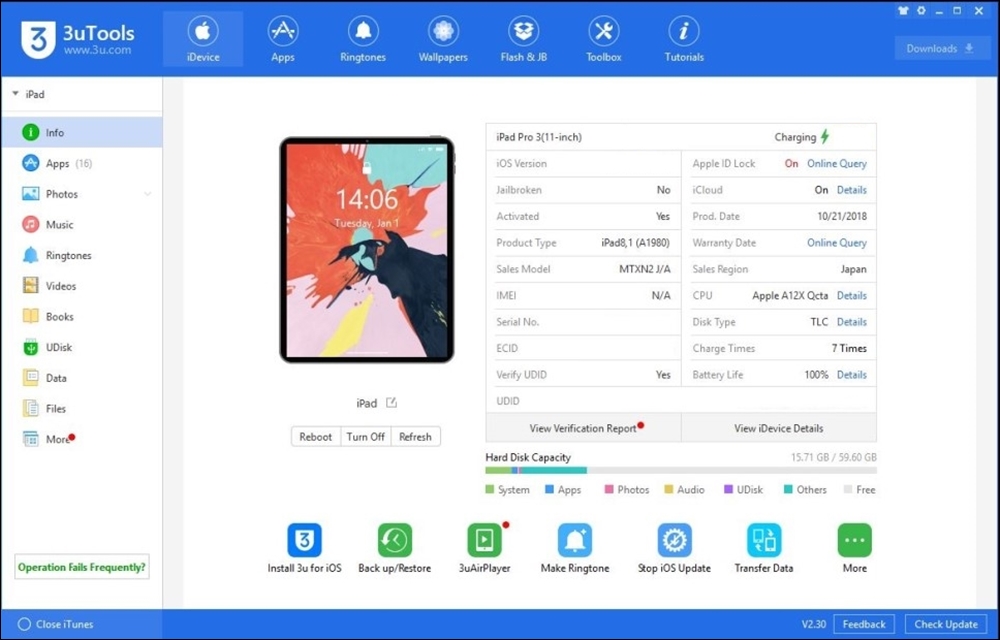1000x640 pixels.
Task: Click Install 3u for iOS icon
Action: click(x=304, y=541)
